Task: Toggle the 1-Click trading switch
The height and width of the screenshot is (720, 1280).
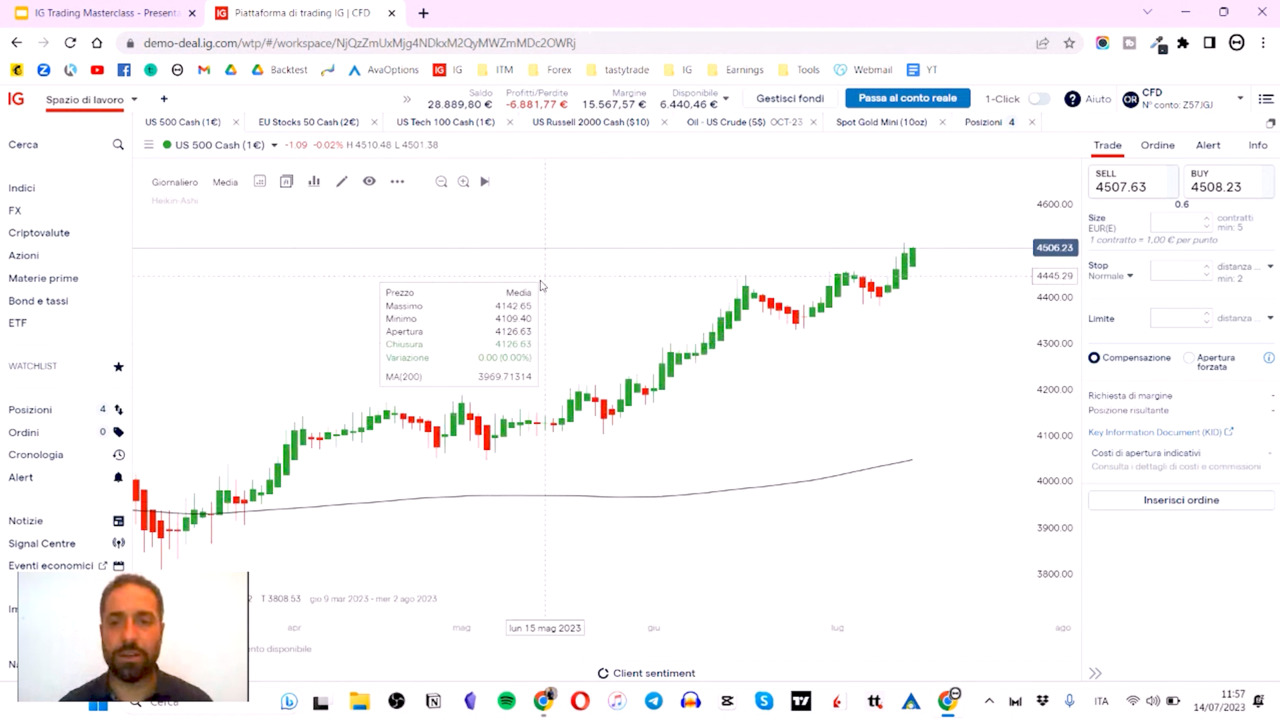Action: [1039, 99]
